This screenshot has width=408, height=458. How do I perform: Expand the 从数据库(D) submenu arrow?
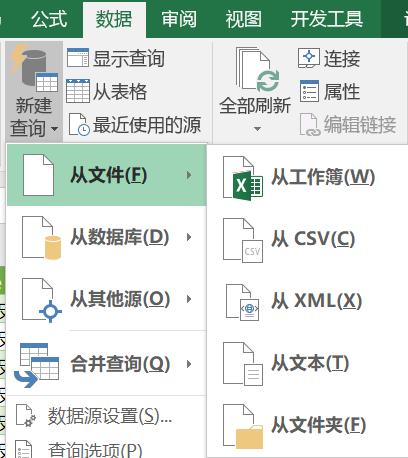[189, 237]
